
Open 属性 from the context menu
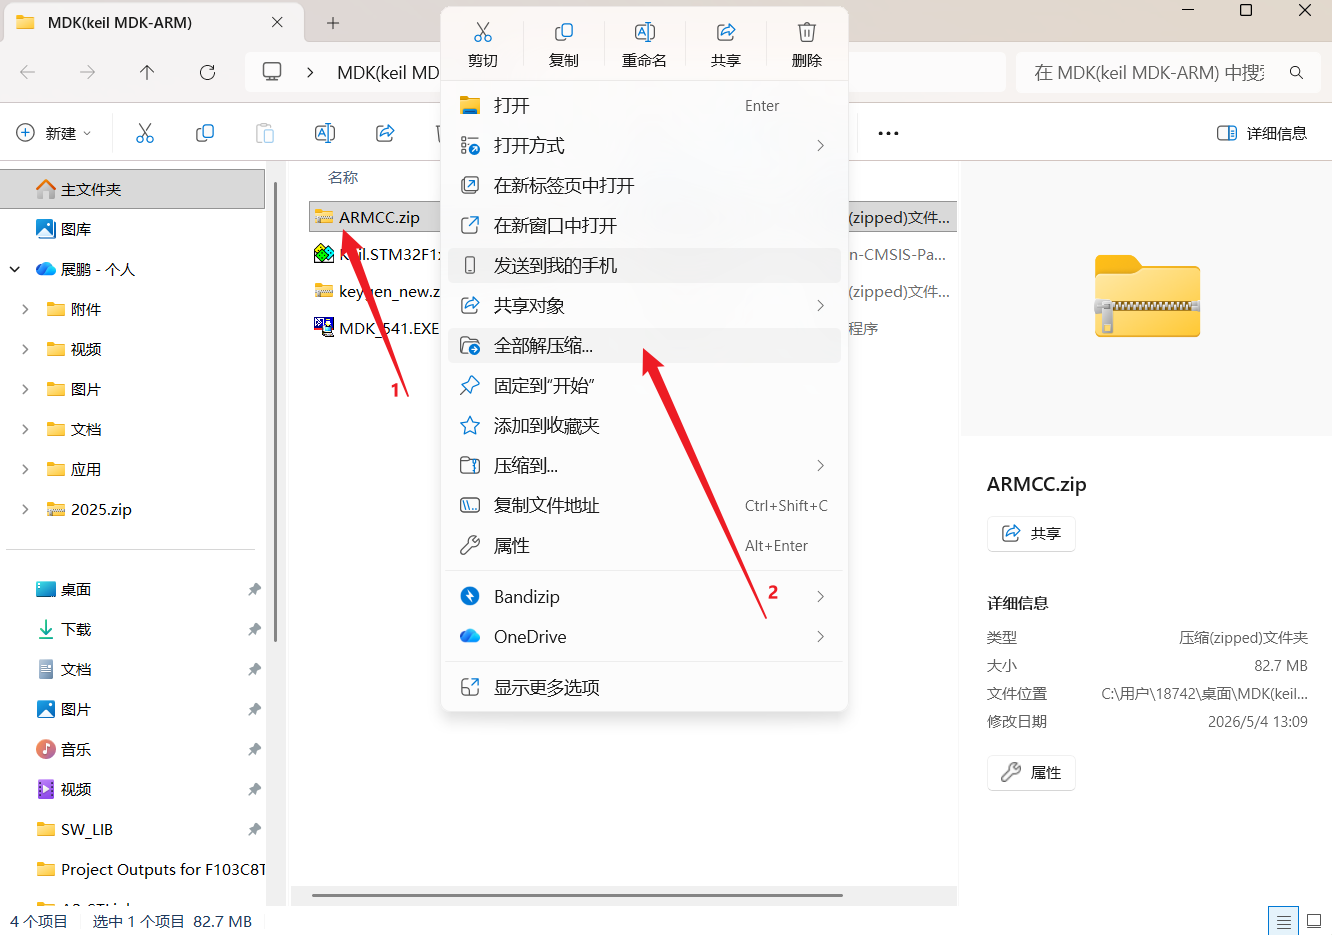[x=644, y=546]
